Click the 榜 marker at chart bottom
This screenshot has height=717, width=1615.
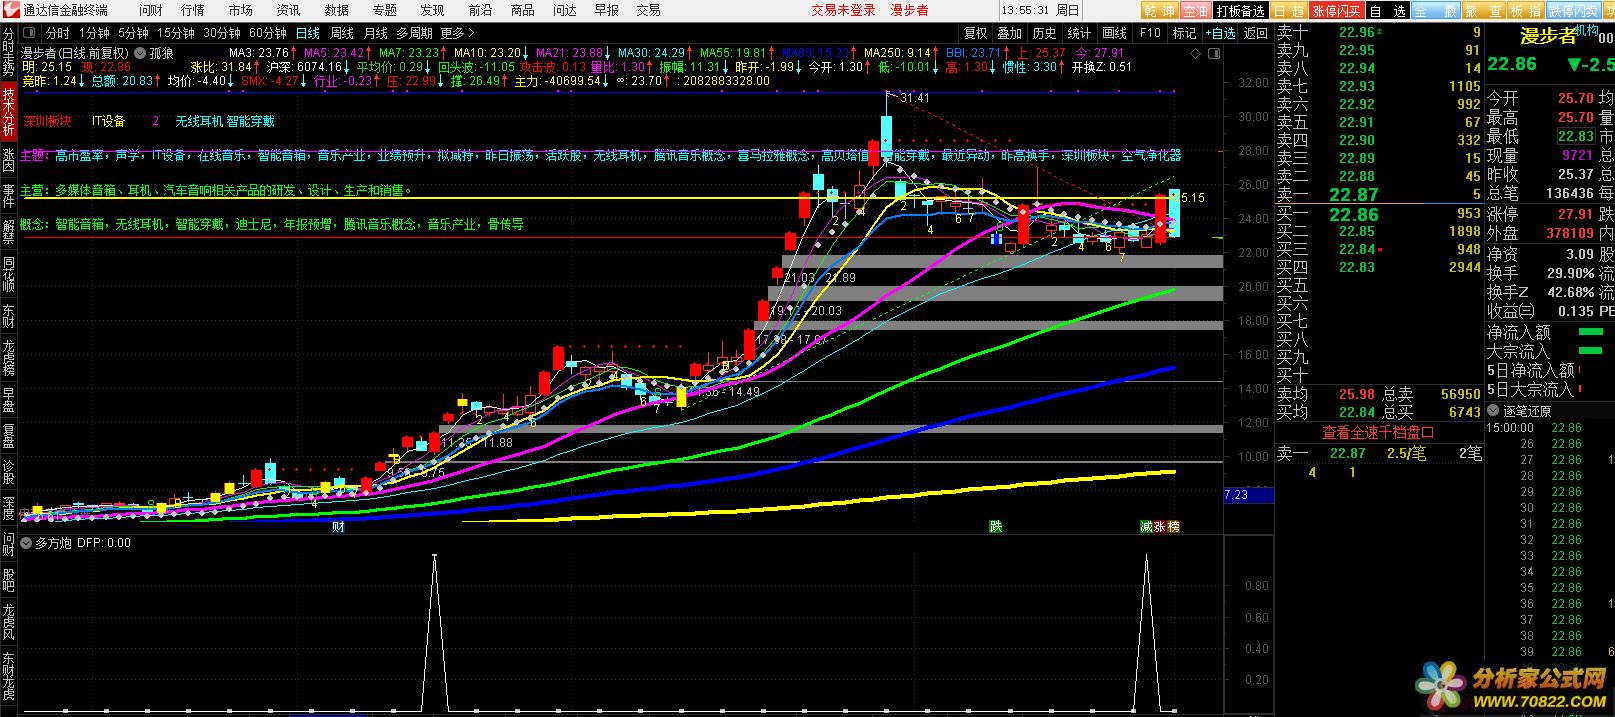[x=1173, y=527]
